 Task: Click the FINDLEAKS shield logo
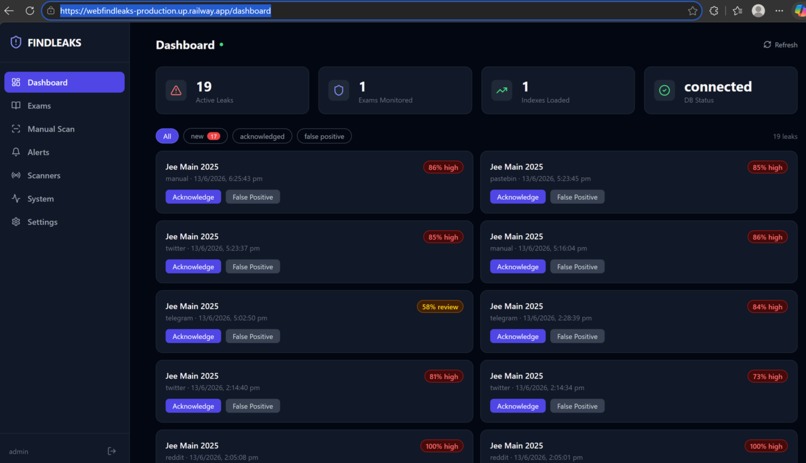16,43
